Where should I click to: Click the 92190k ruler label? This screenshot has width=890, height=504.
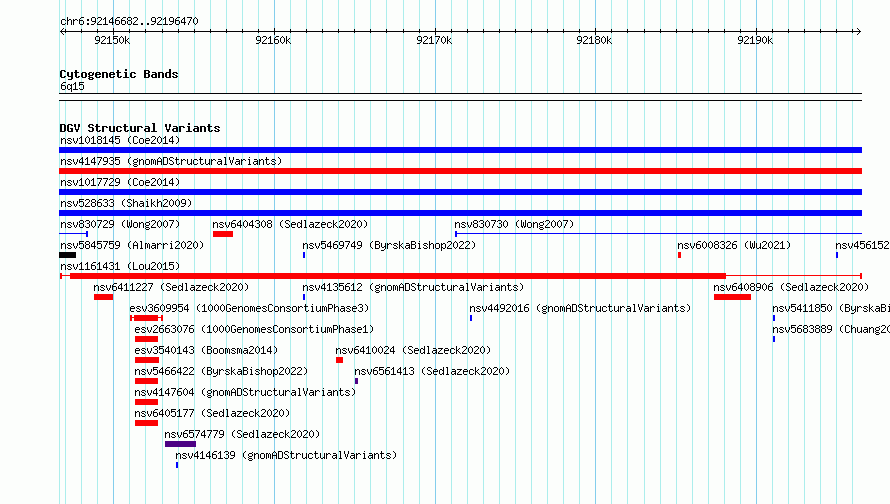(x=755, y=40)
